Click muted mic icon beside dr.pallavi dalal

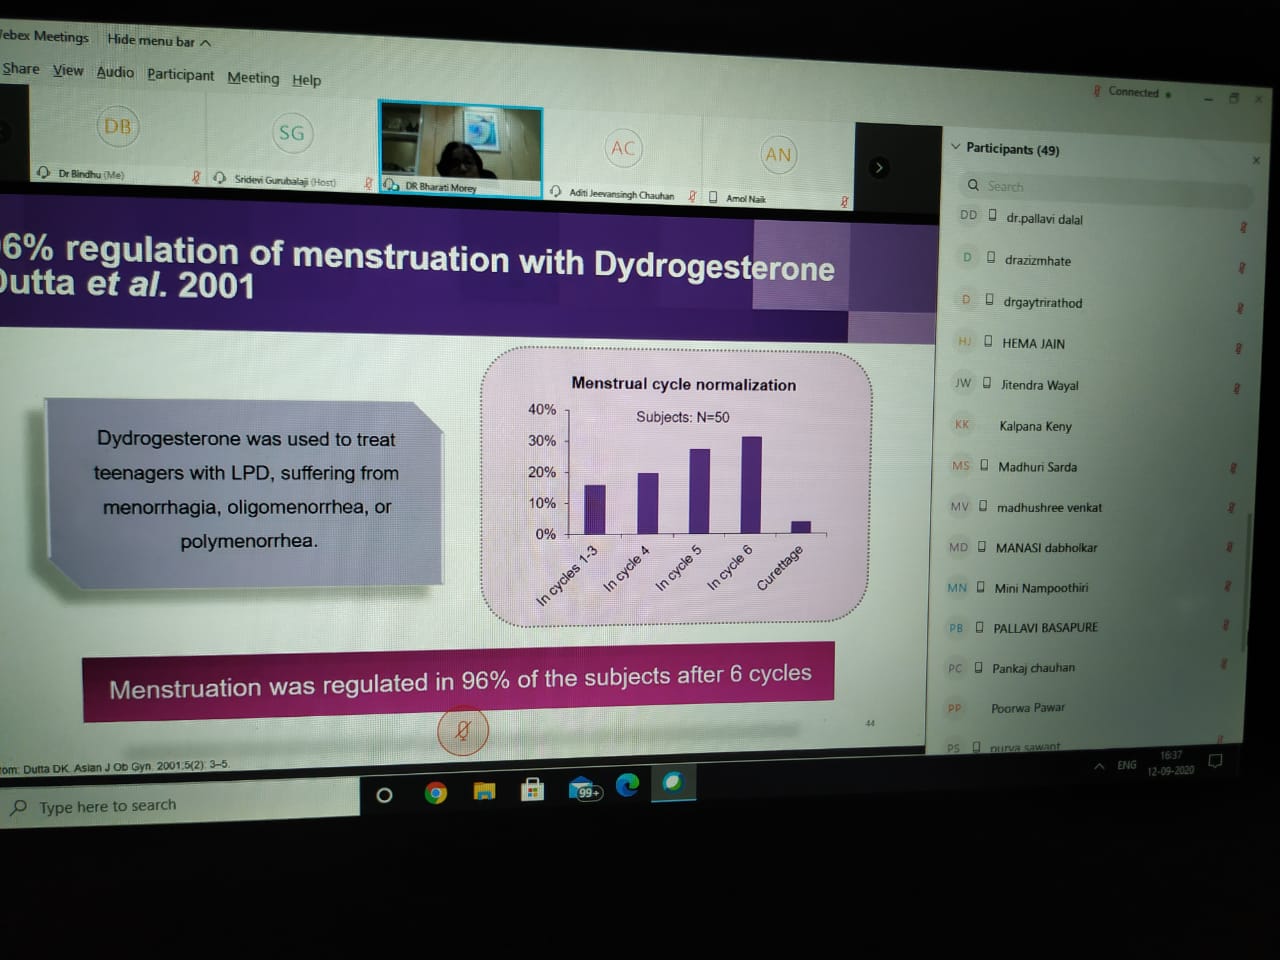[1243, 227]
